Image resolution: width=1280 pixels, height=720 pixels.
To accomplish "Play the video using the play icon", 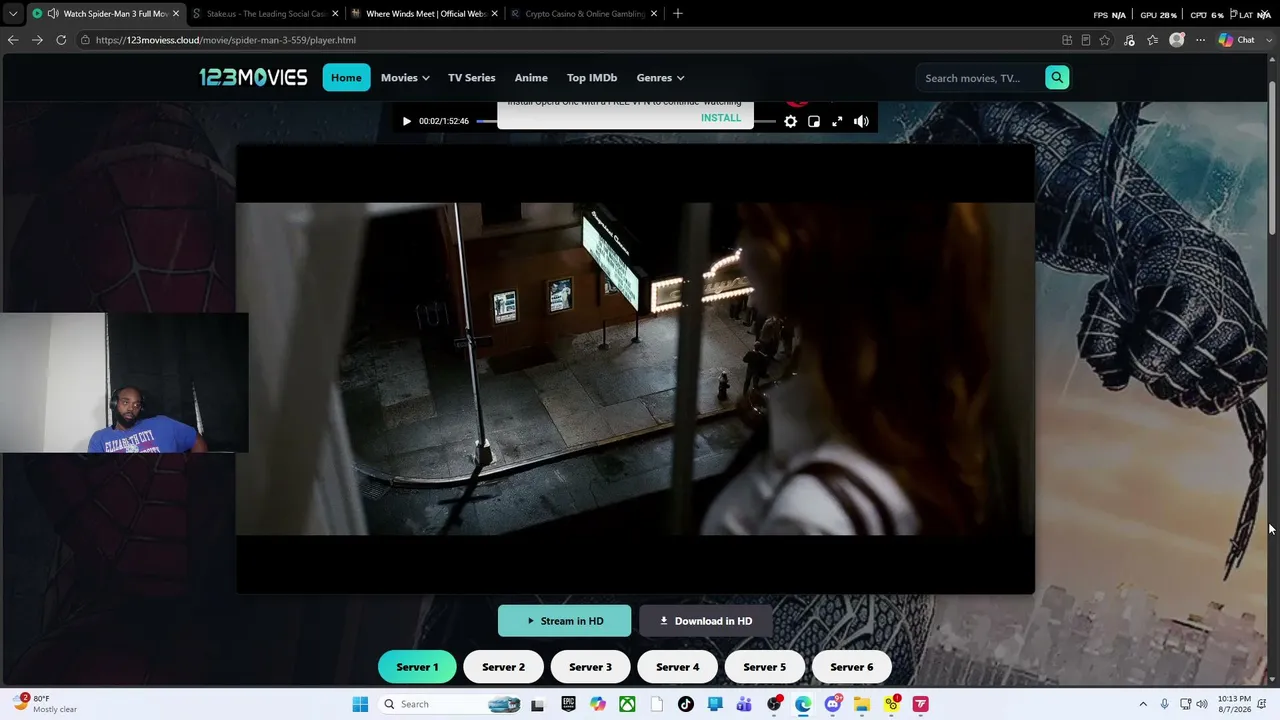I will tap(406, 121).
